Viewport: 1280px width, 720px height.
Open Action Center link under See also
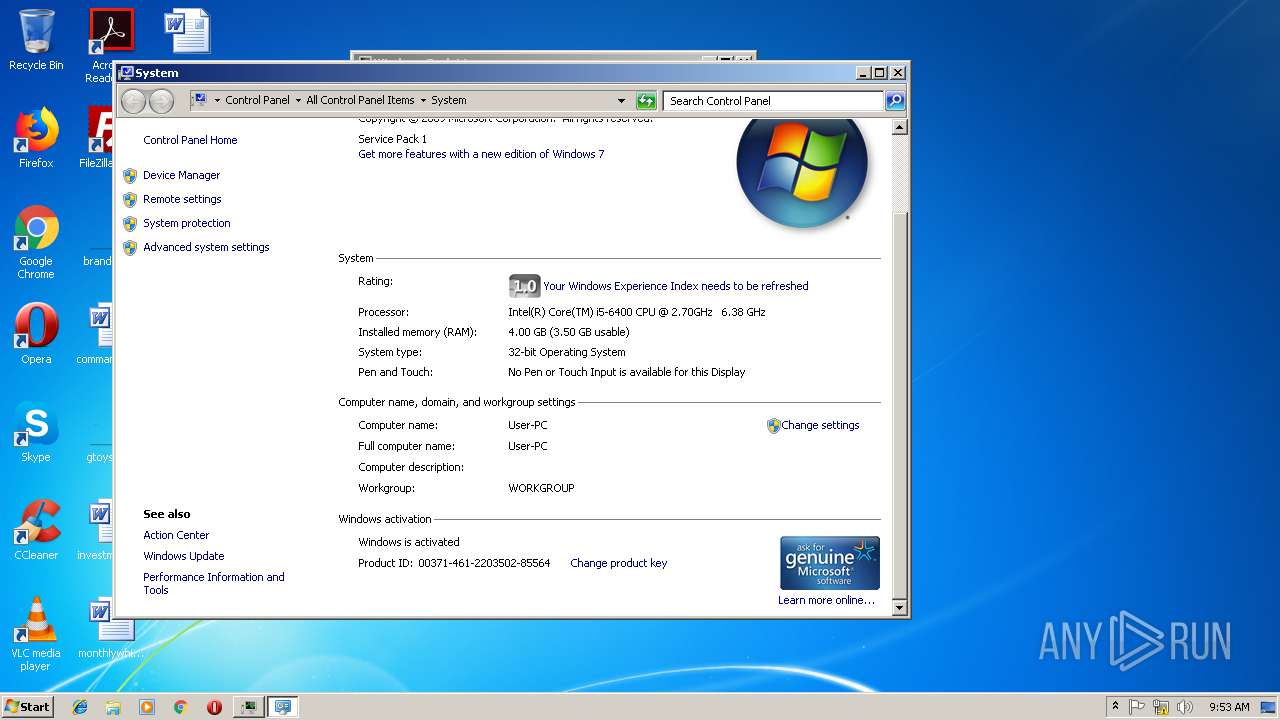click(x=176, y=535)
